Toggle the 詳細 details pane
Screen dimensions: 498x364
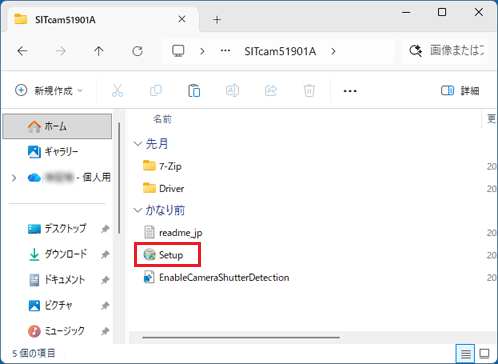click(460, 90)
